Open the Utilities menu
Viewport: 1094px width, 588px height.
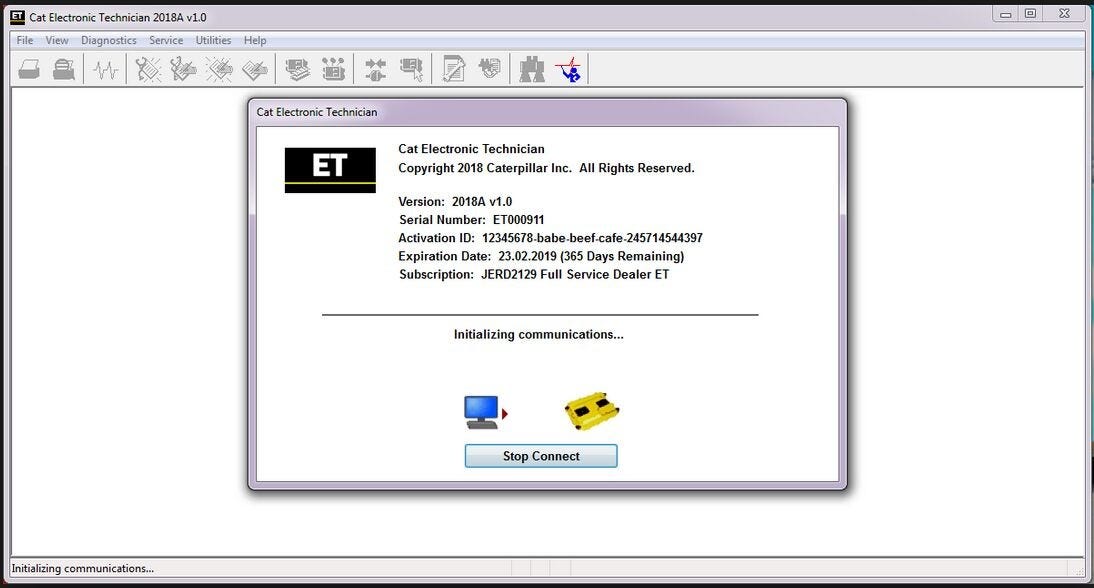213,40
